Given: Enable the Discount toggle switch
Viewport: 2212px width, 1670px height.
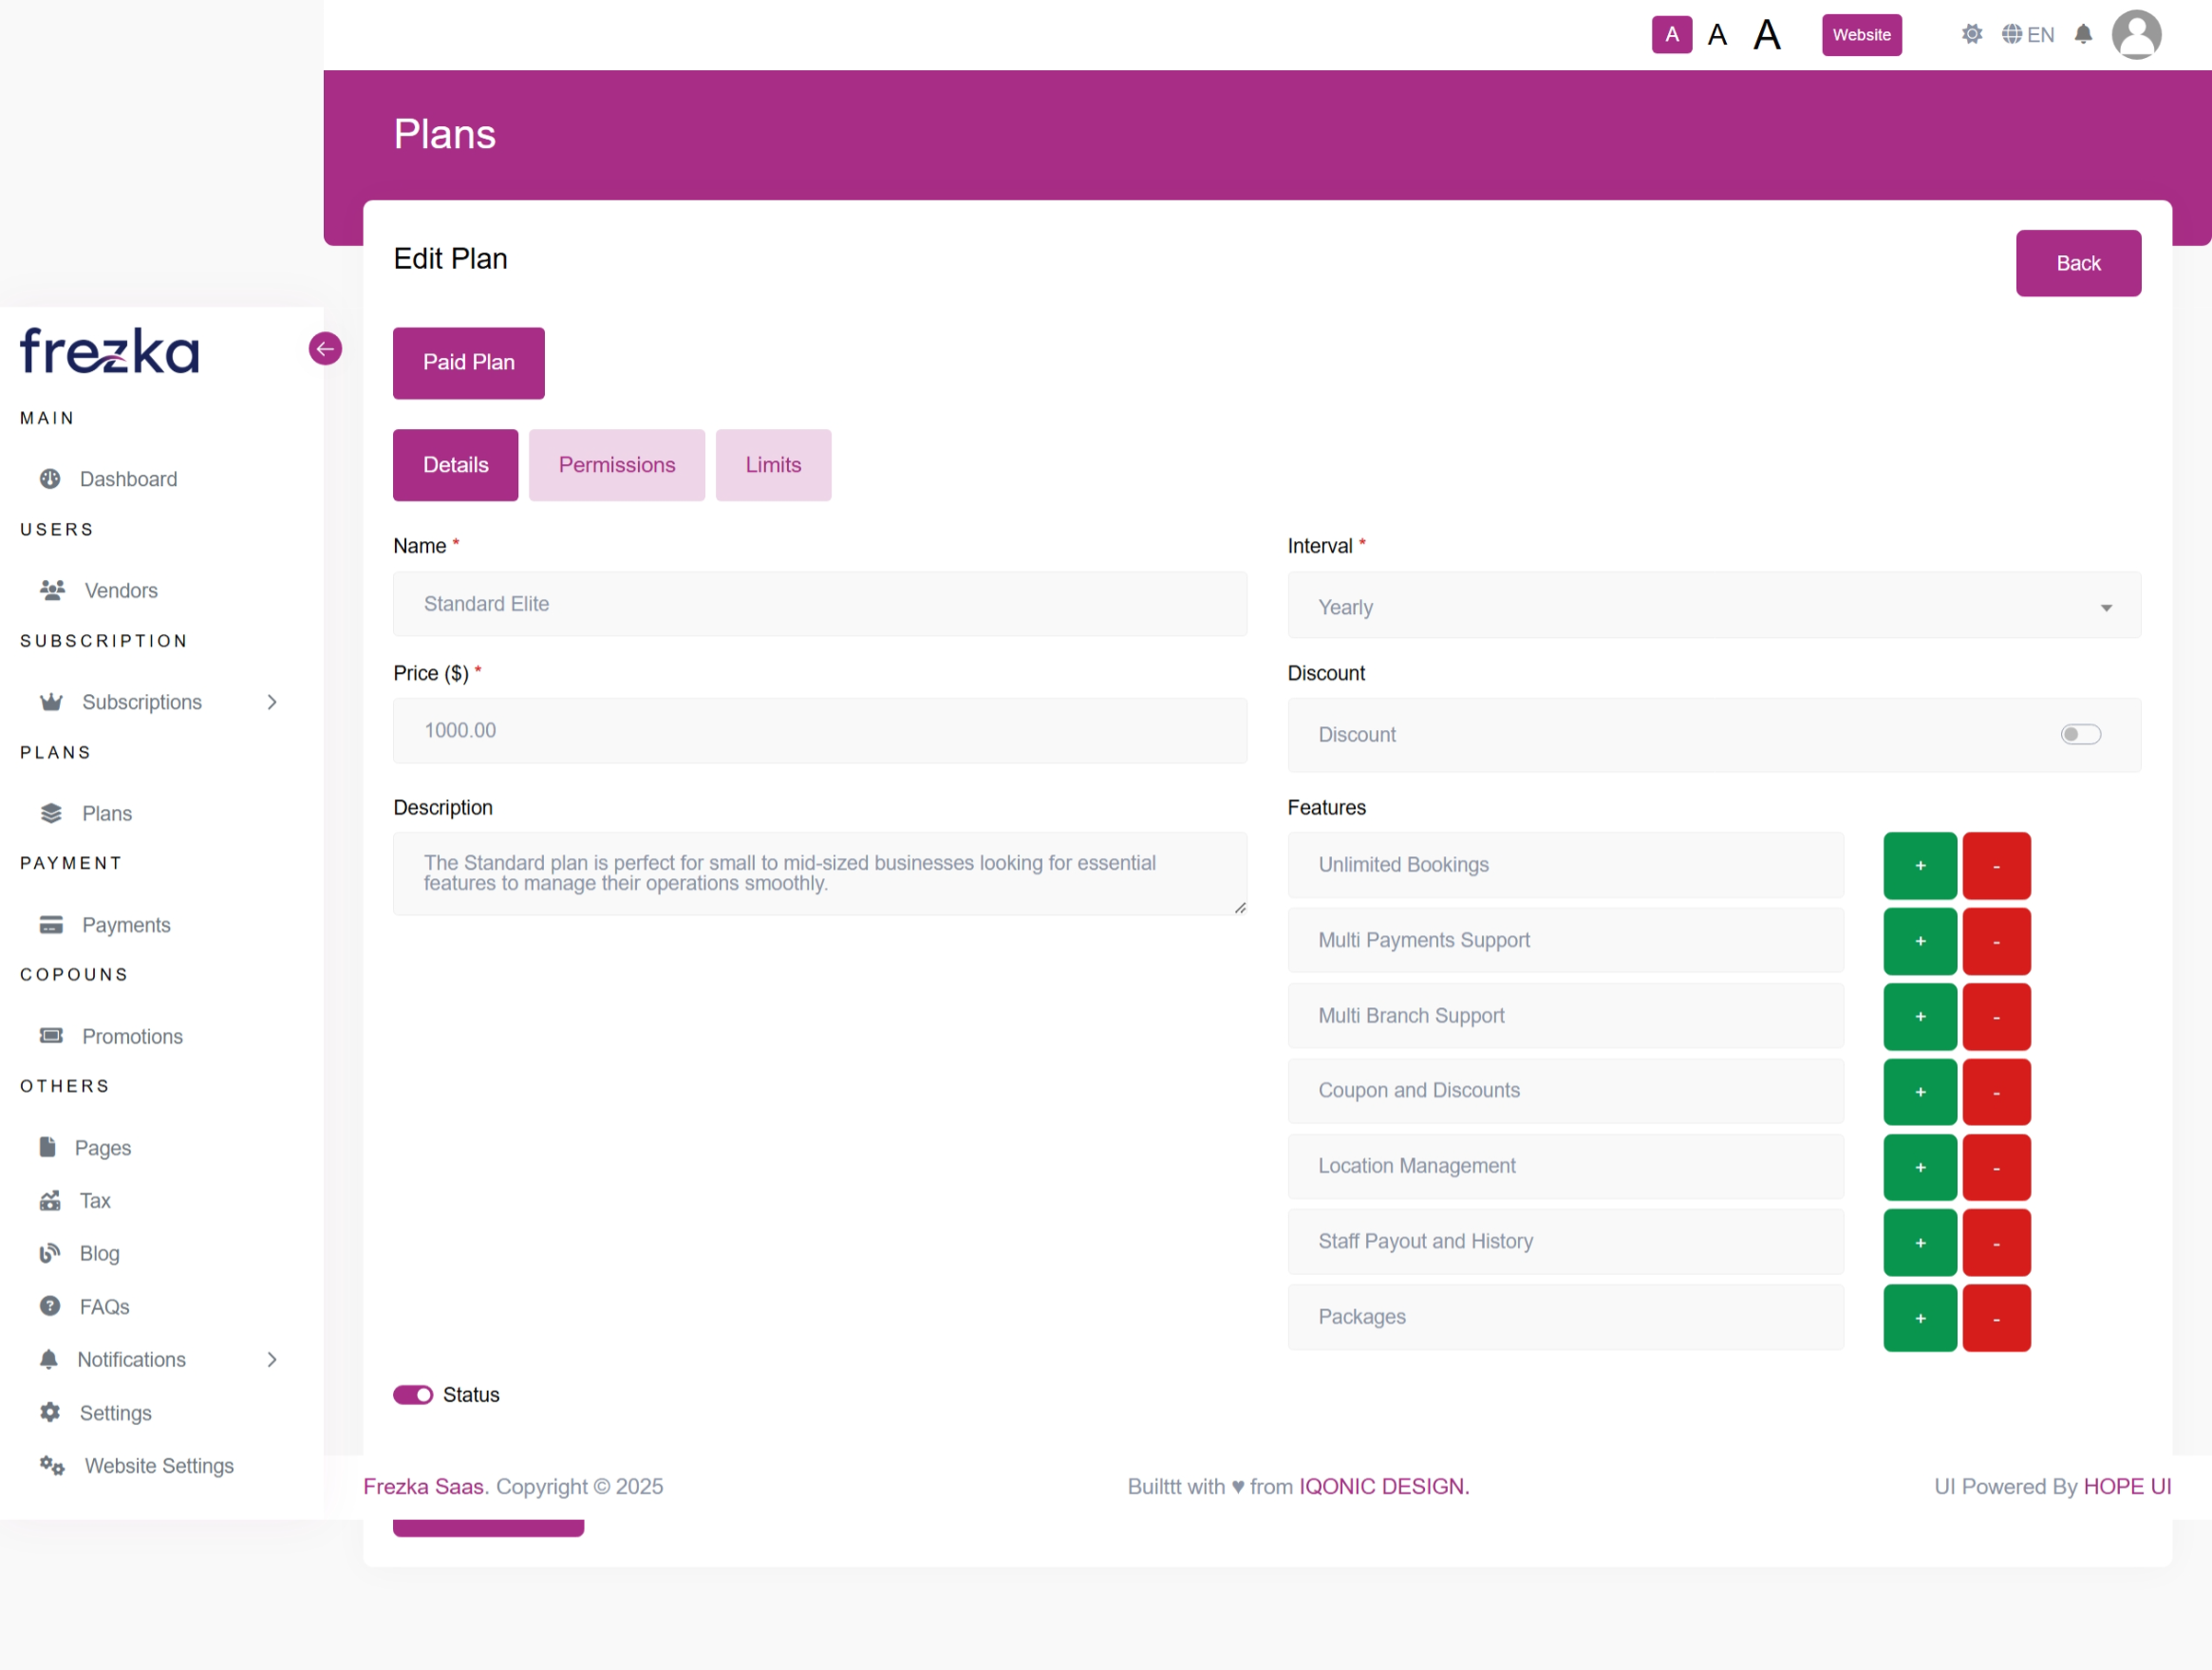Looking at the screenshot, I should coord(2080,735).
